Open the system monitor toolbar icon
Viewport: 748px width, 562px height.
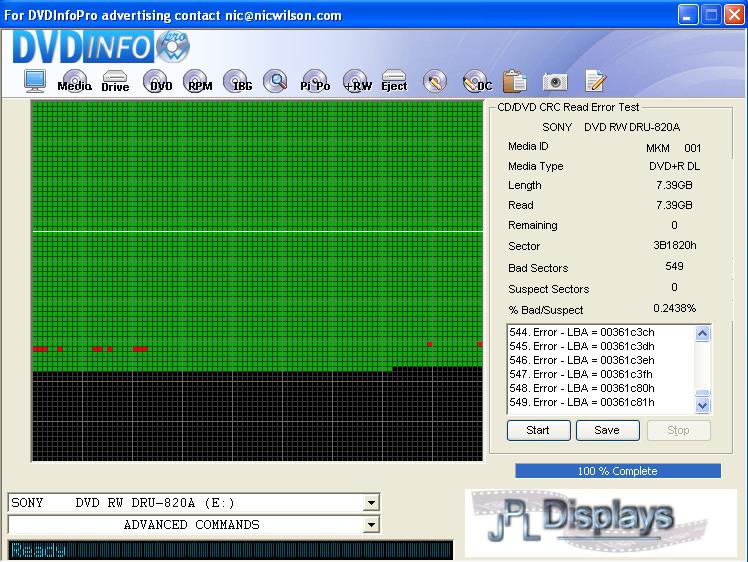35,81
